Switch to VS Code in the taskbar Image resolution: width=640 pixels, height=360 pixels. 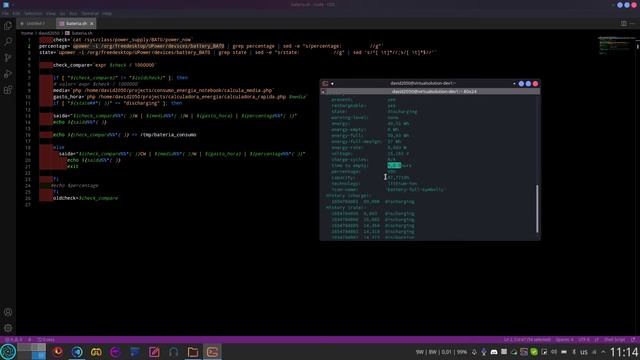[77, 352]
